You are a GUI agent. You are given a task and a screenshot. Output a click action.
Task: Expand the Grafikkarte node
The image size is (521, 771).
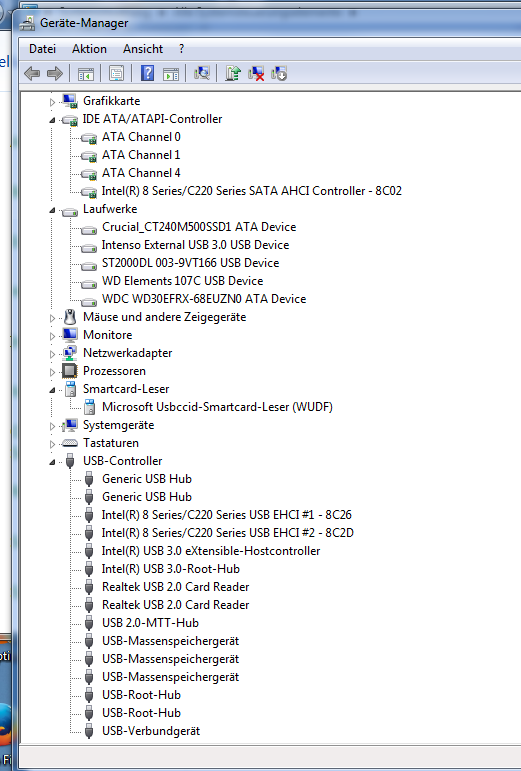(x=52, y=102)
